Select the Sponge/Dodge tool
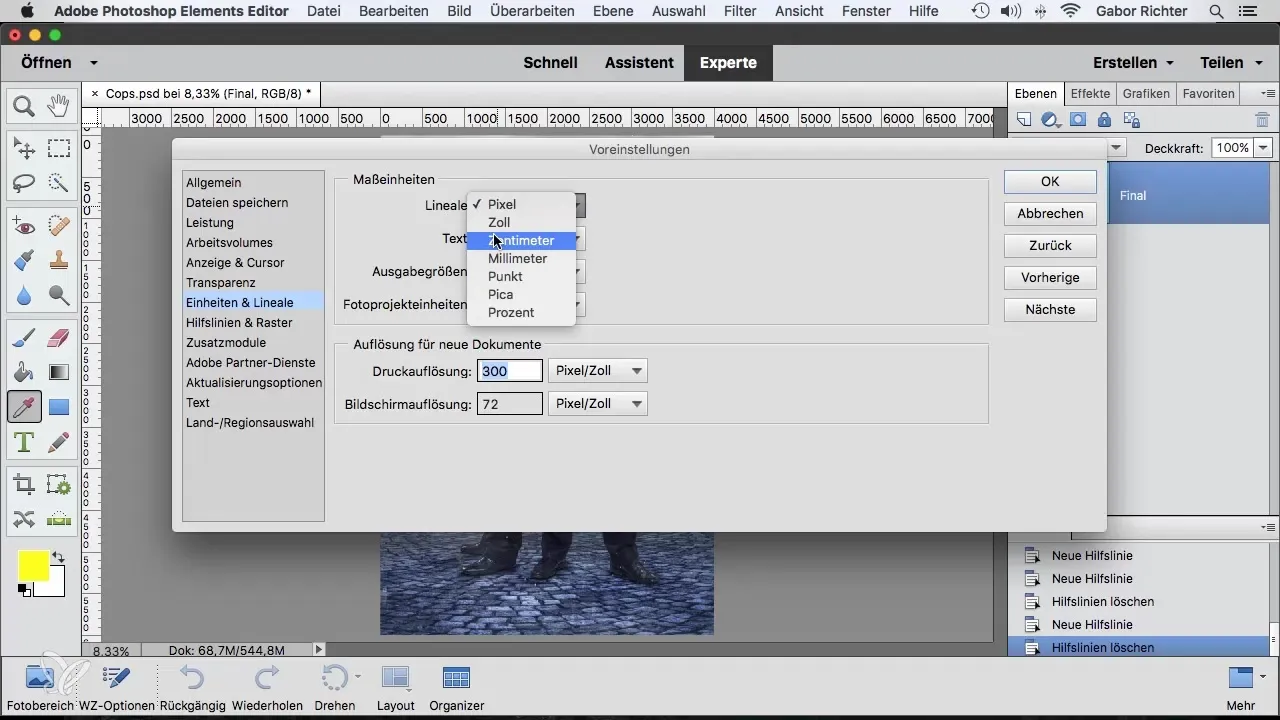Screen dimensions: 1280x720 pos(59,295)
